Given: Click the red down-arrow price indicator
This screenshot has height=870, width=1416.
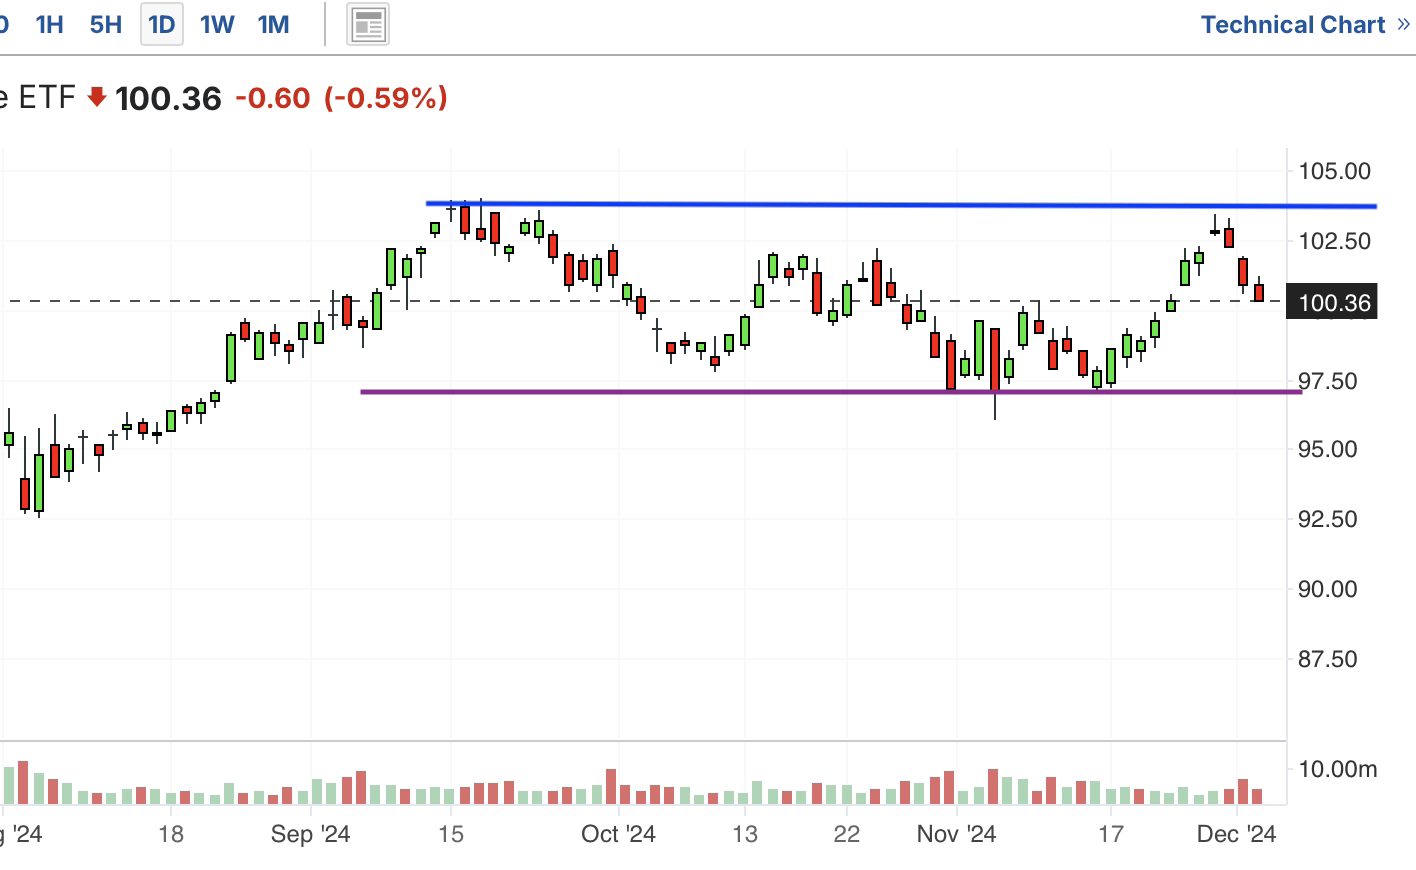Looking at the screenshot, I should point(97,97).
